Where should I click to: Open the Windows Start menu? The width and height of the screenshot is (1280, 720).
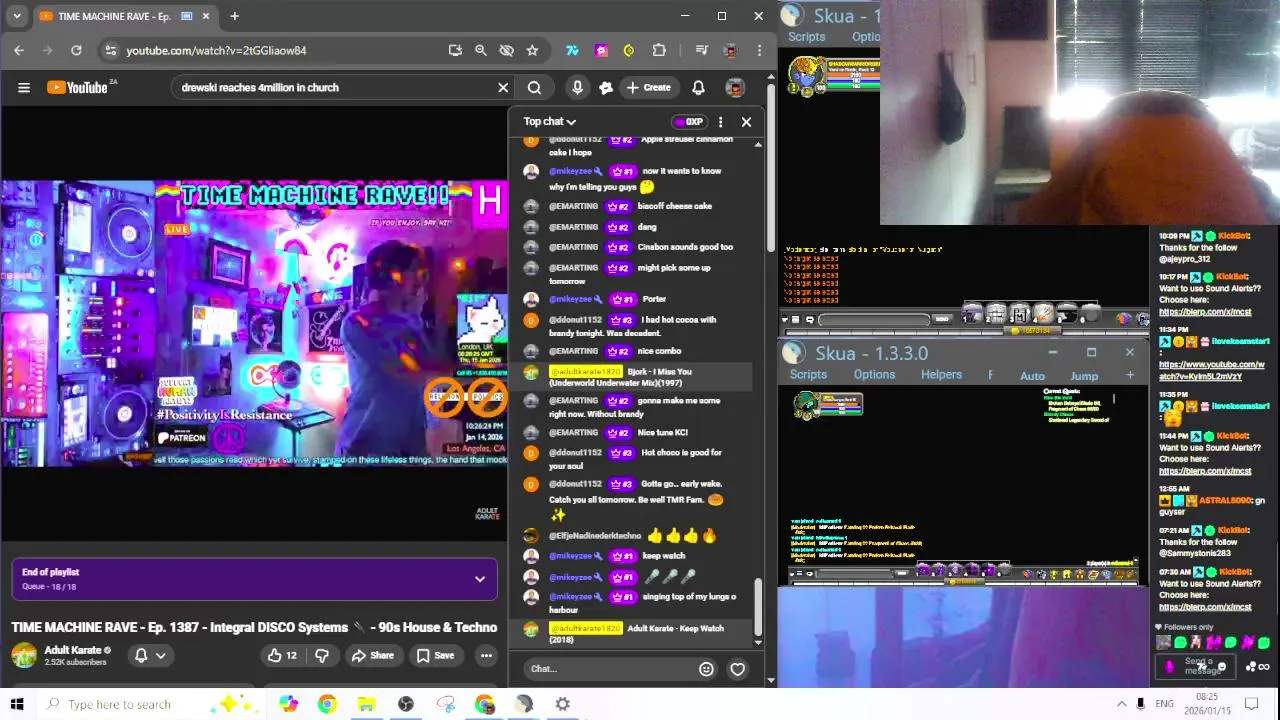pos(17,704)
